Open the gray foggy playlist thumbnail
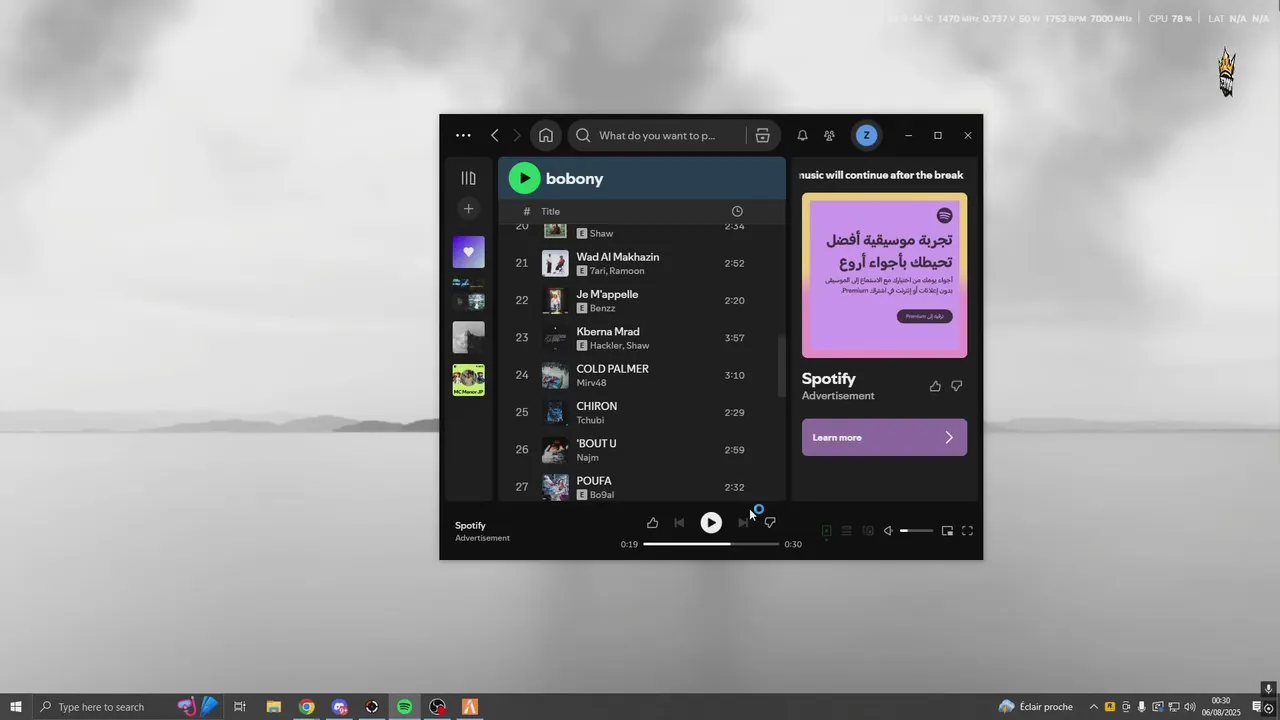Screen dimensions: 1280x720 (468, 337)
